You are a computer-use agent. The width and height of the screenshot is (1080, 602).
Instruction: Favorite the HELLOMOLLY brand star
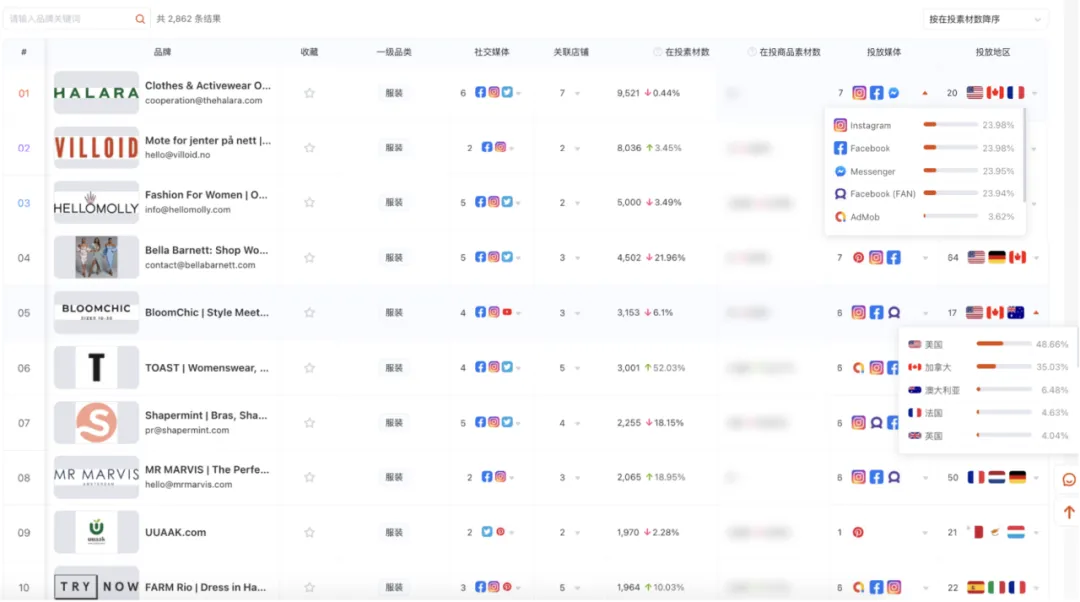pyautogui.click(x=309, y=203)
